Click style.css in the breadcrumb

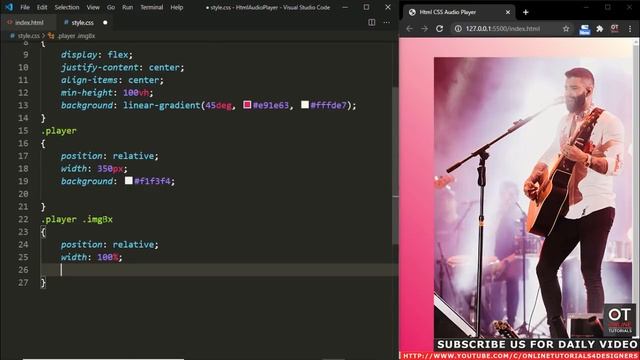pyautogui.click(x=29, y=36)
